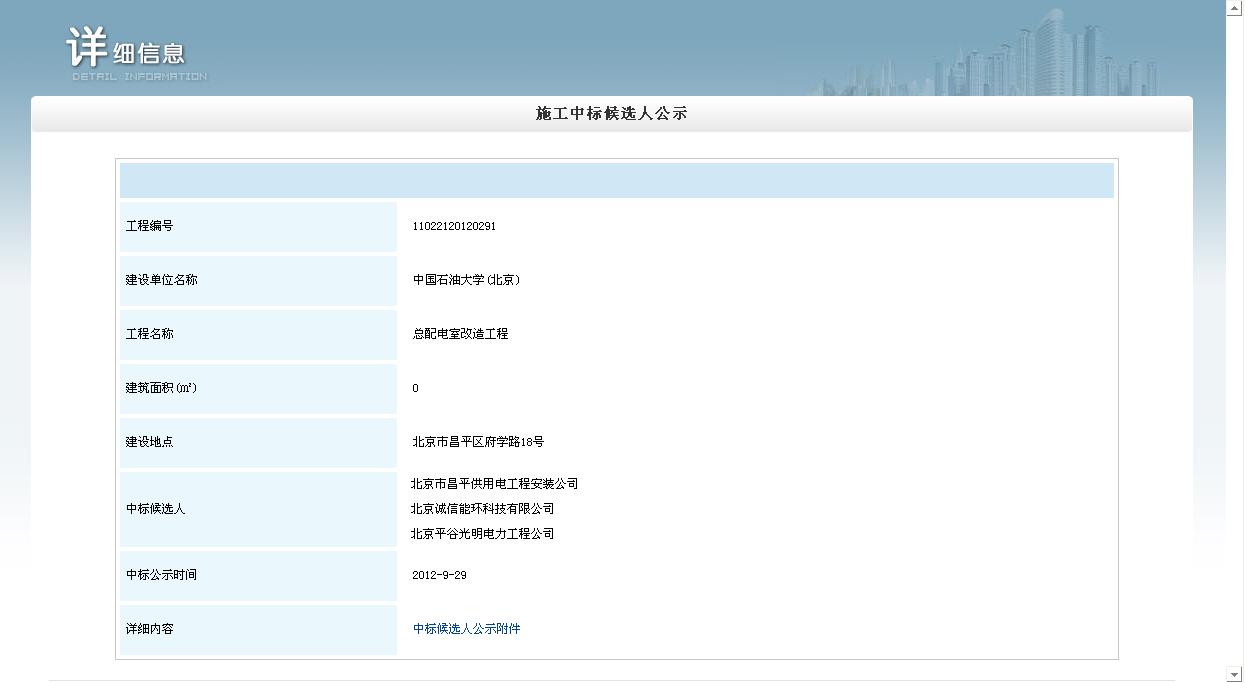The width and height of the screenshot is (1245, 683).
Task: Select the 中国石油大学(北京) value text
Action: click(x=466, y=280)
